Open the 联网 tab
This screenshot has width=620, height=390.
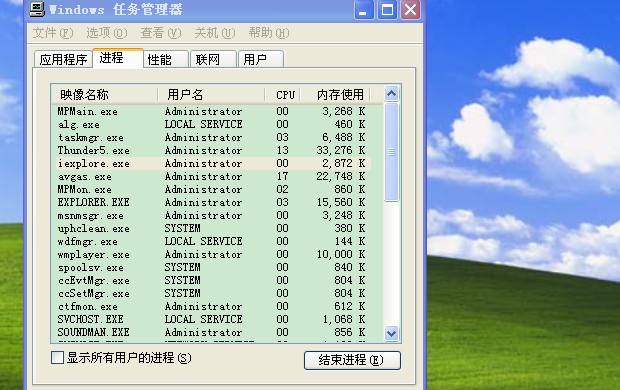pyautogui.click(x=213, y=59)
